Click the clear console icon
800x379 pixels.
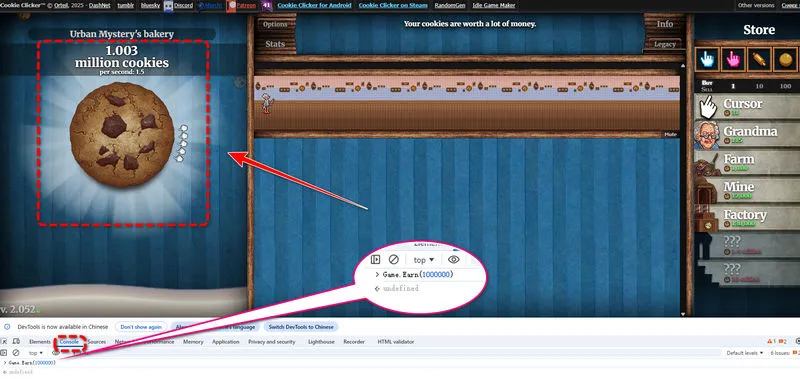16,352
